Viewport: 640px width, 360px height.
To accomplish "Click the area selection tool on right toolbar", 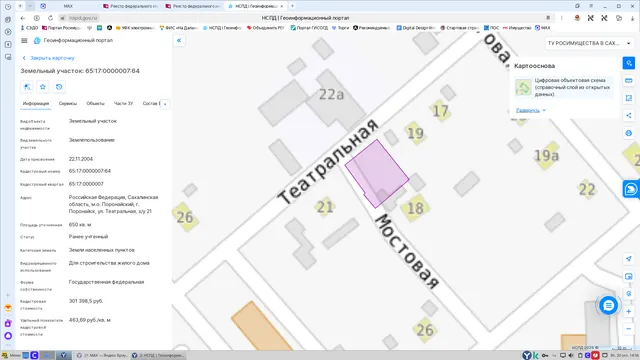I will [629, 98].
